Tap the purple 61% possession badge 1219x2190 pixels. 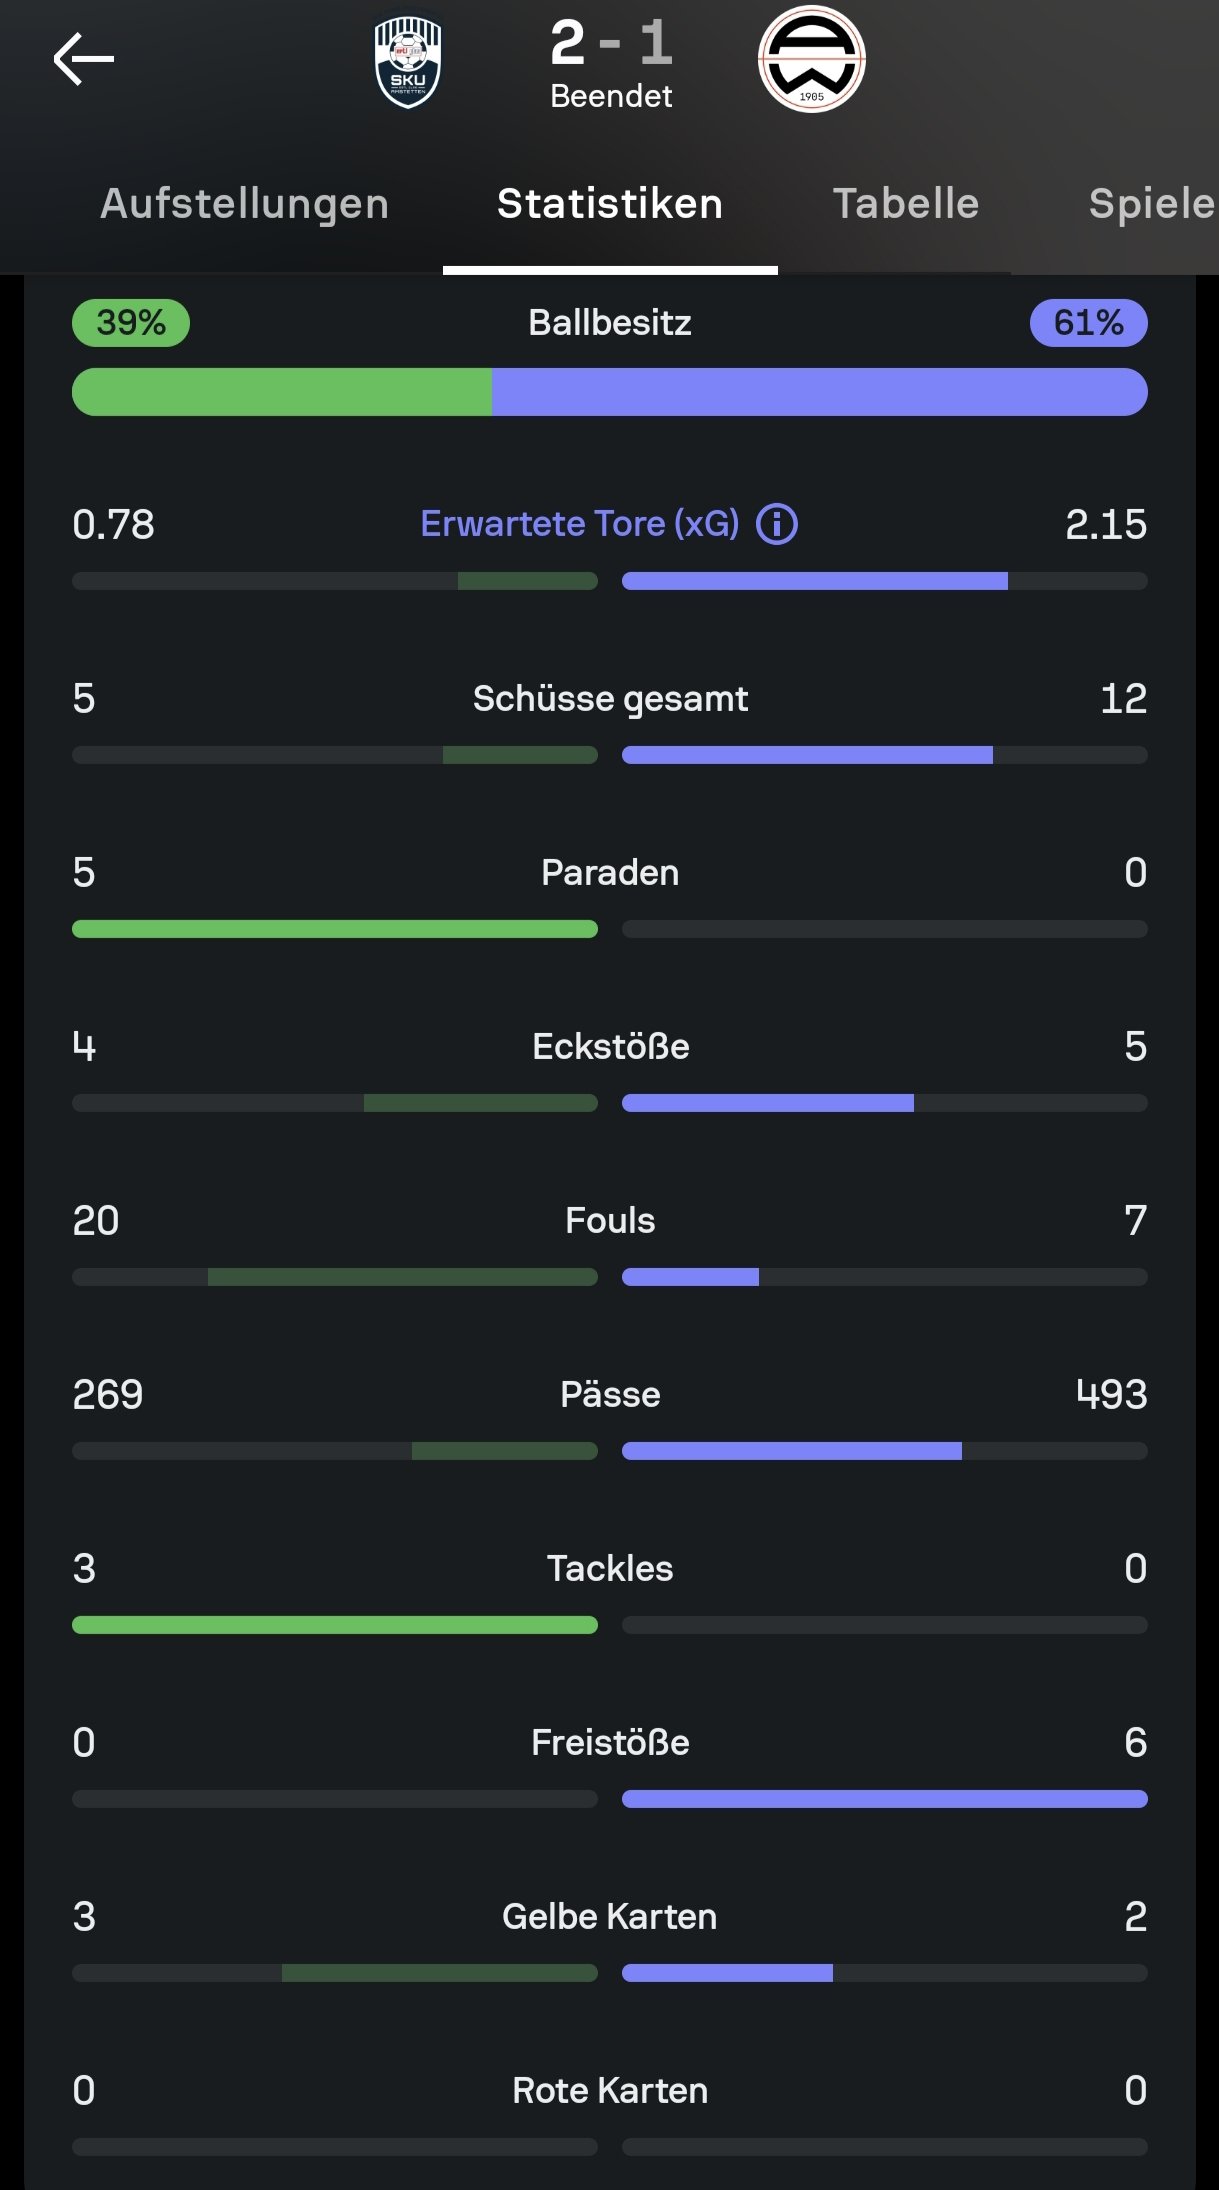[1088, 323]
